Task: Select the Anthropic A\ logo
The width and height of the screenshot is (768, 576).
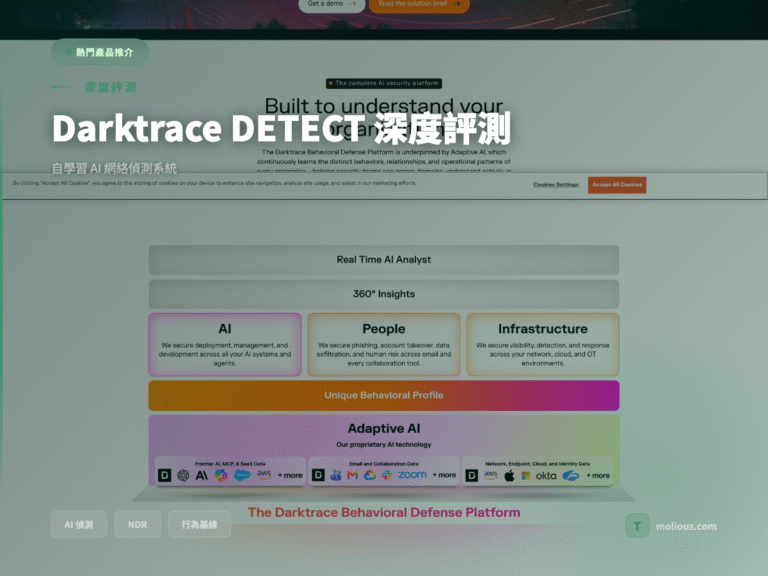Action: click(x=202, y=475)
